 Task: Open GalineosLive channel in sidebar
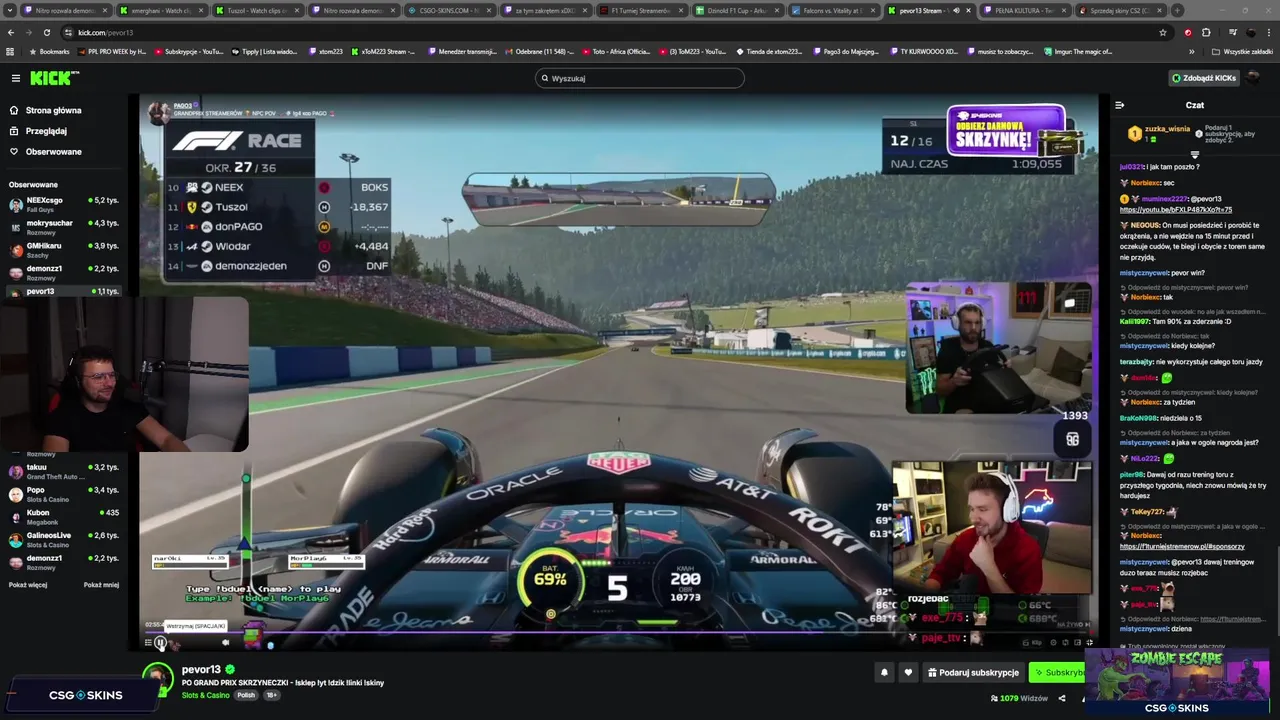pyautogui.click(x=64, y=539)
